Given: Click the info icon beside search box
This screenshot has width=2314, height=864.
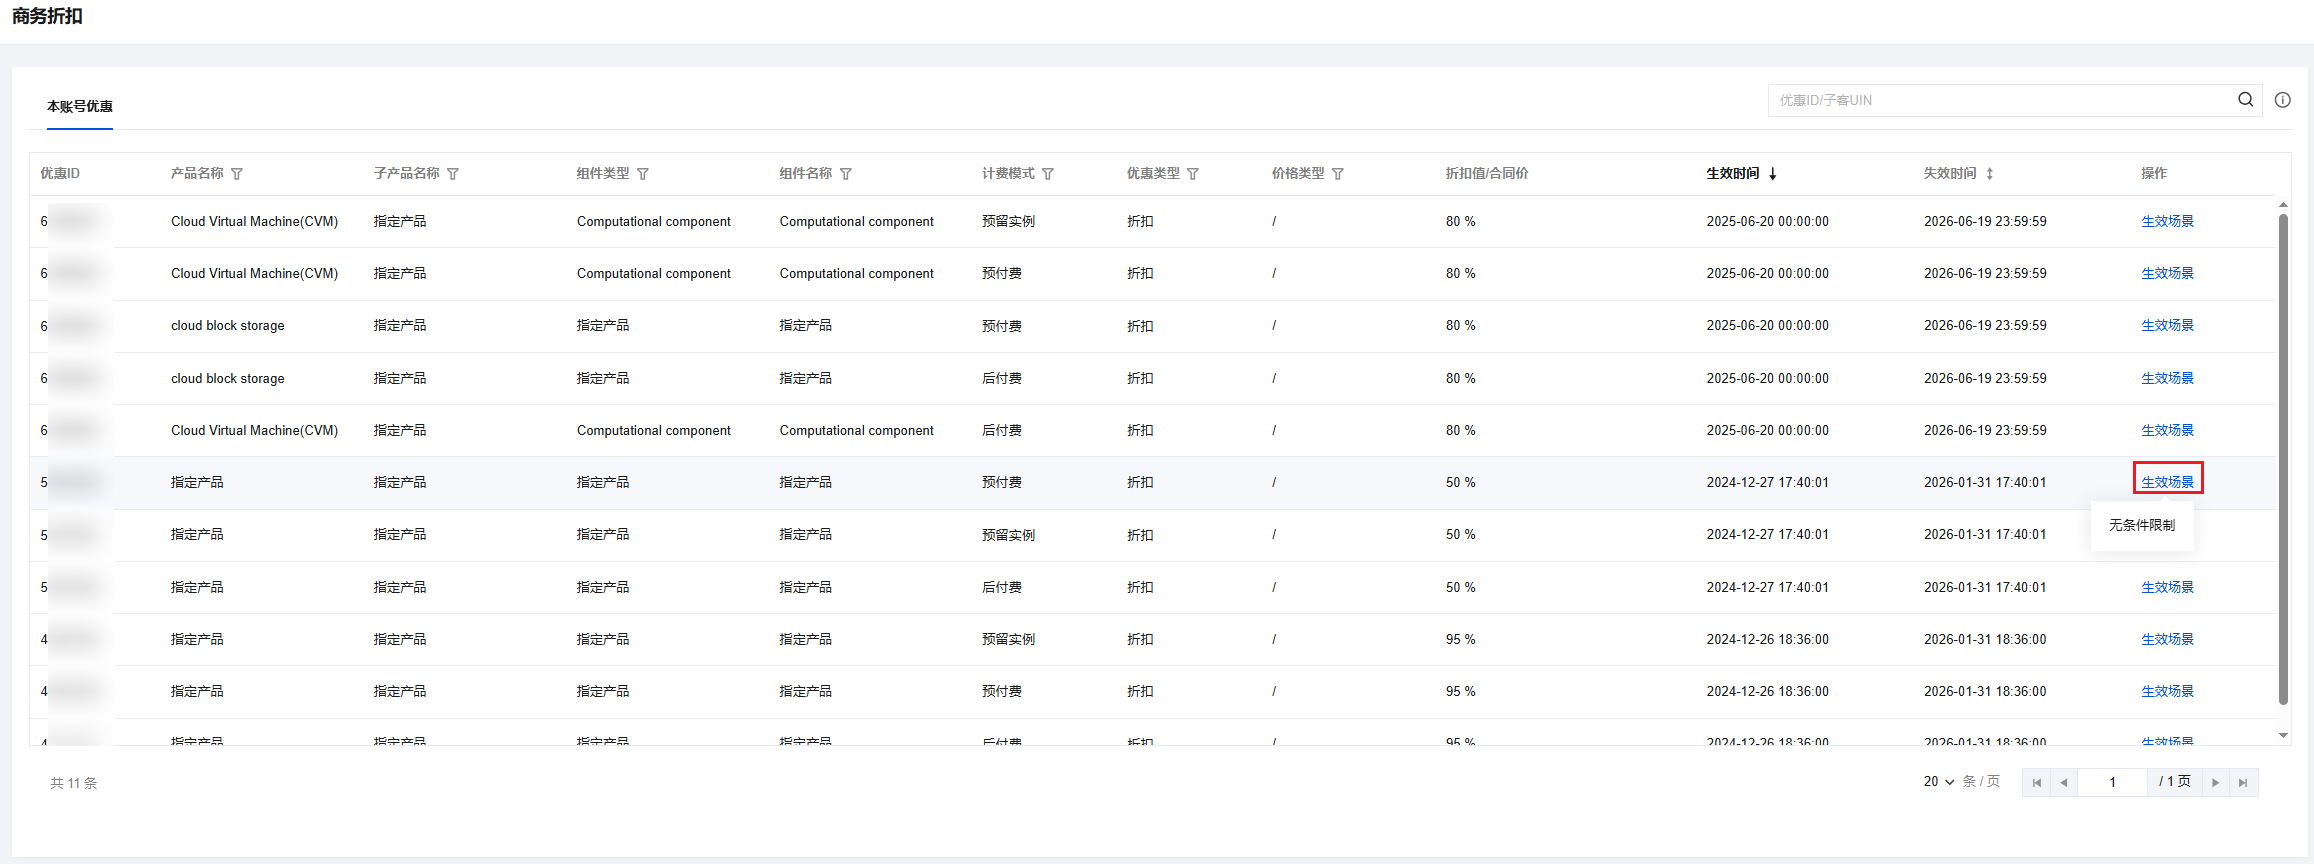Looking at the screenshot, I should coord(2282,100).
